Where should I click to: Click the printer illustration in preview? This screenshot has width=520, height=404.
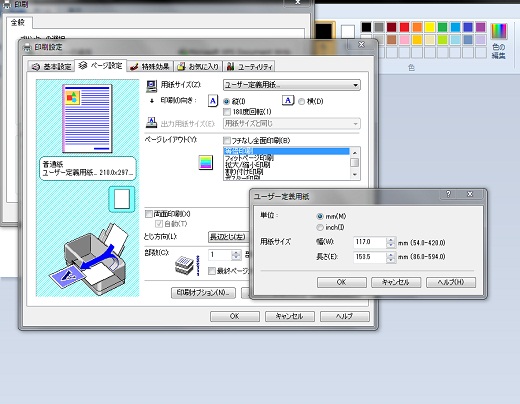[x=90, y=259]
